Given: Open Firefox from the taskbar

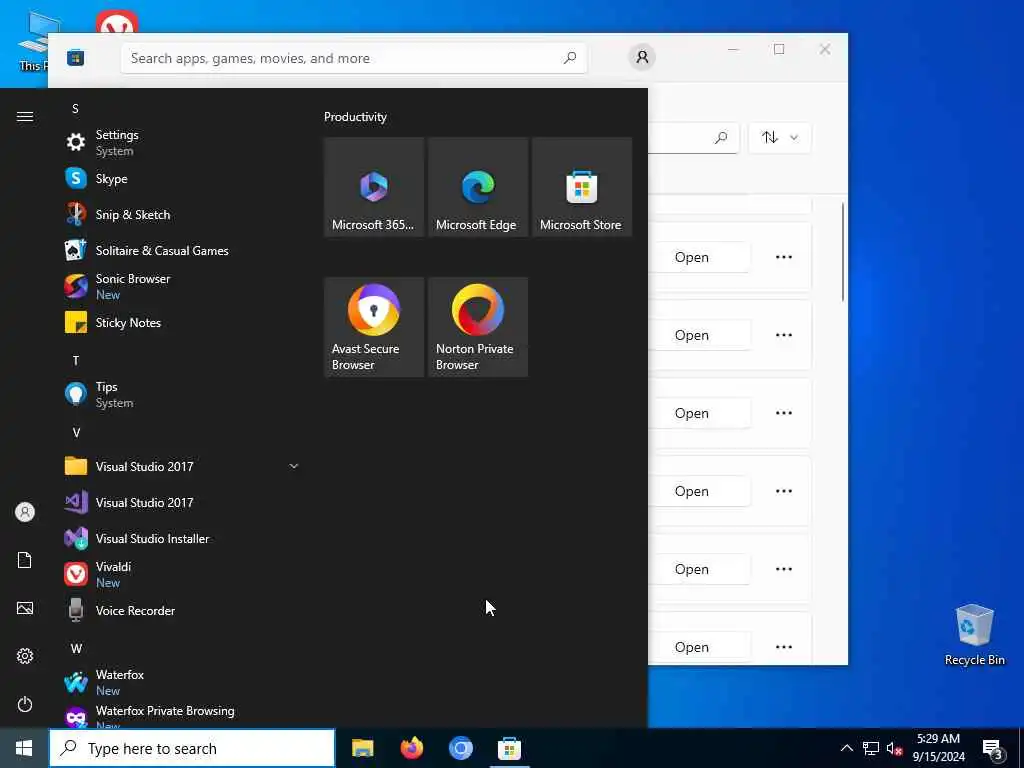Looking at the screenshot, I should click(411, 748).
